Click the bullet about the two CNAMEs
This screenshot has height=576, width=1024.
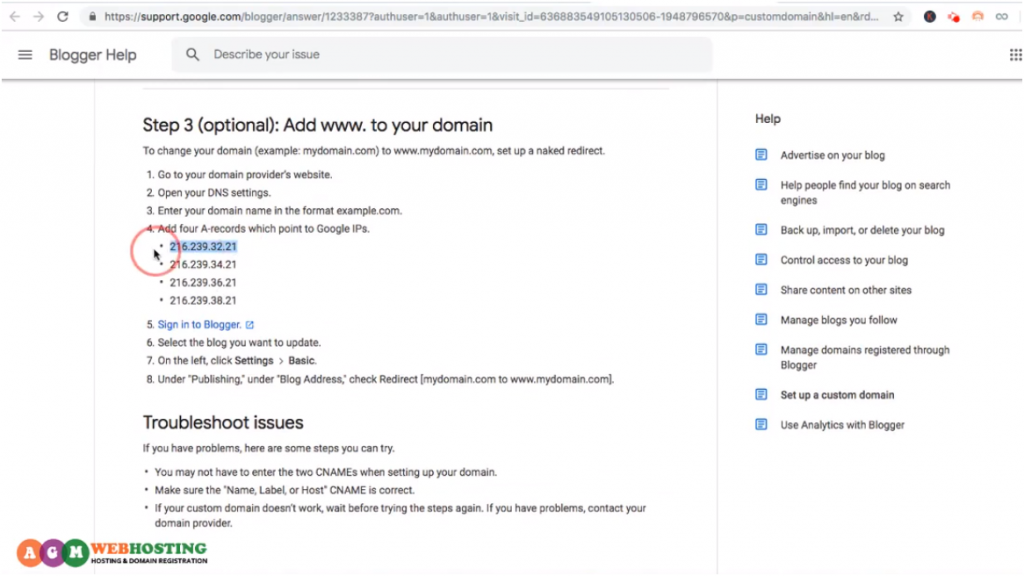[x=325, y=472]
